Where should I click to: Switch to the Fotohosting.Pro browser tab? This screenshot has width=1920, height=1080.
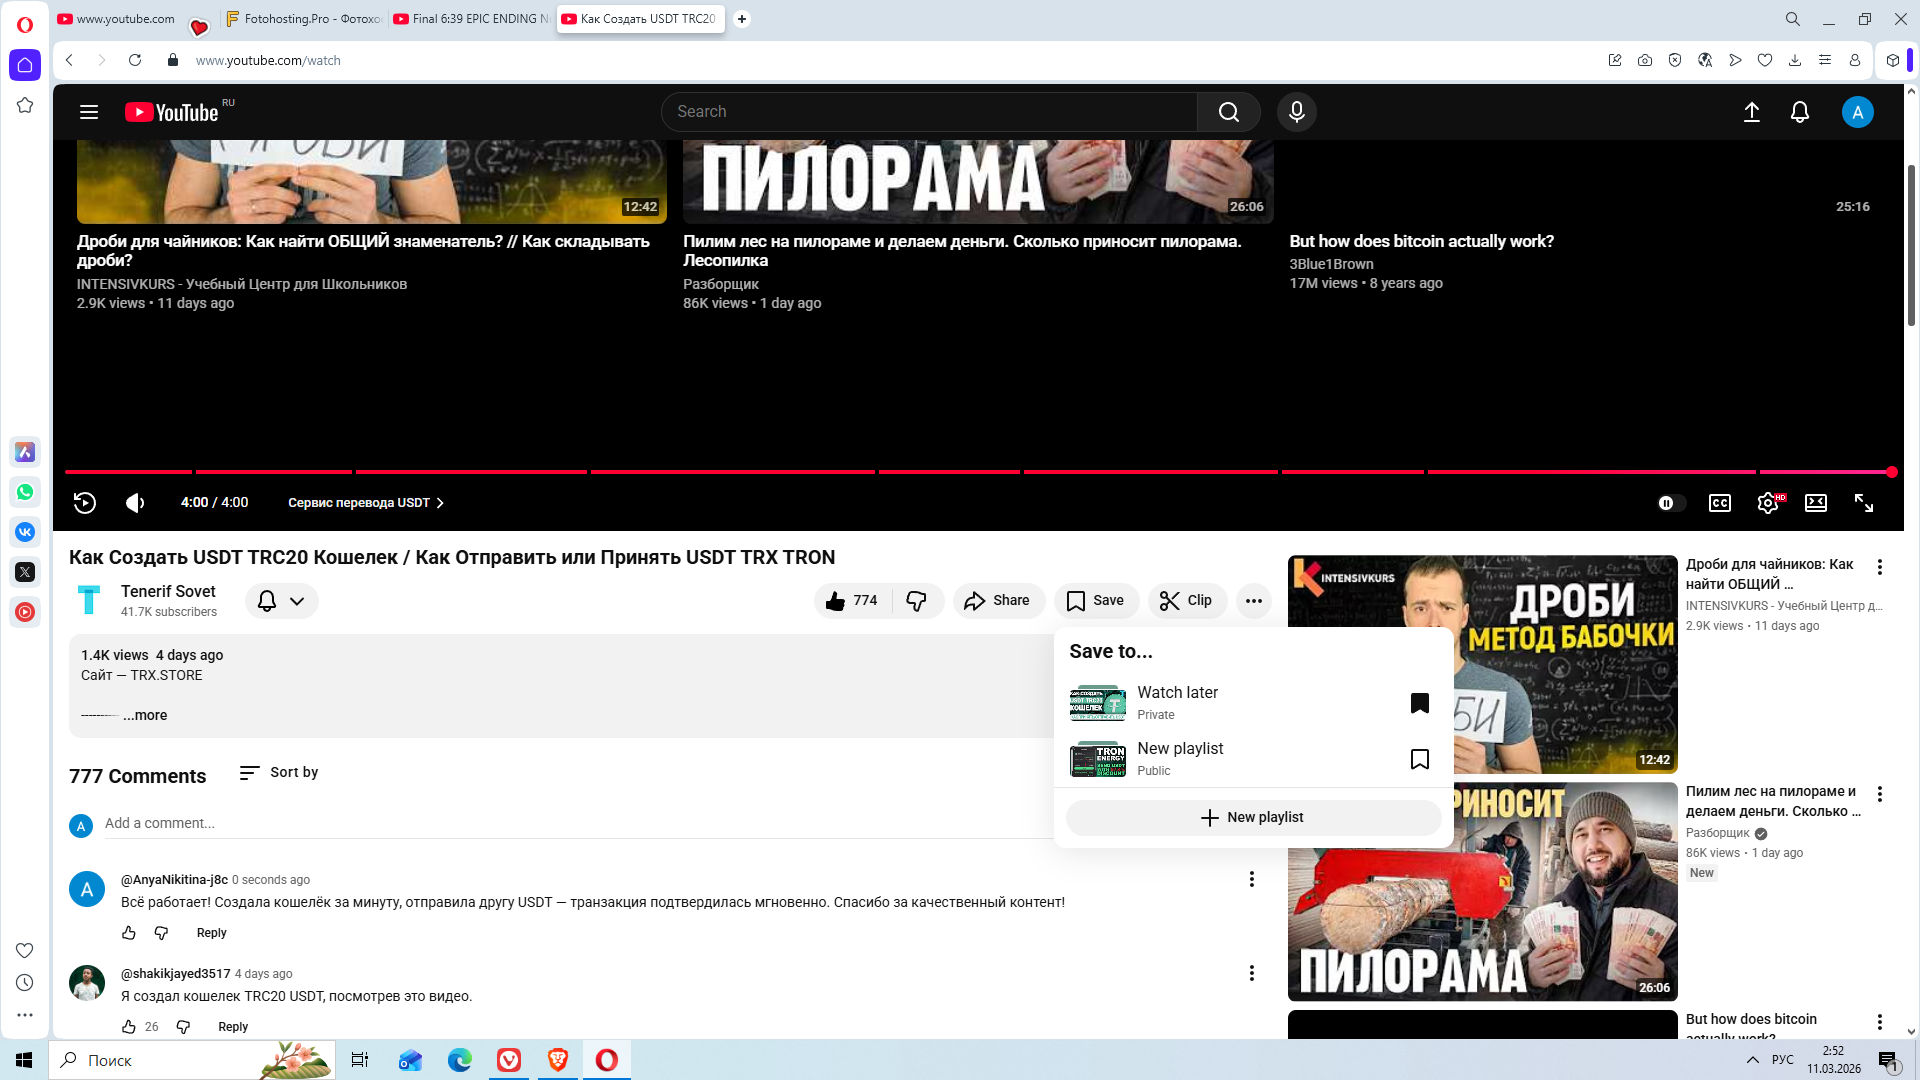tap(303, 19)
